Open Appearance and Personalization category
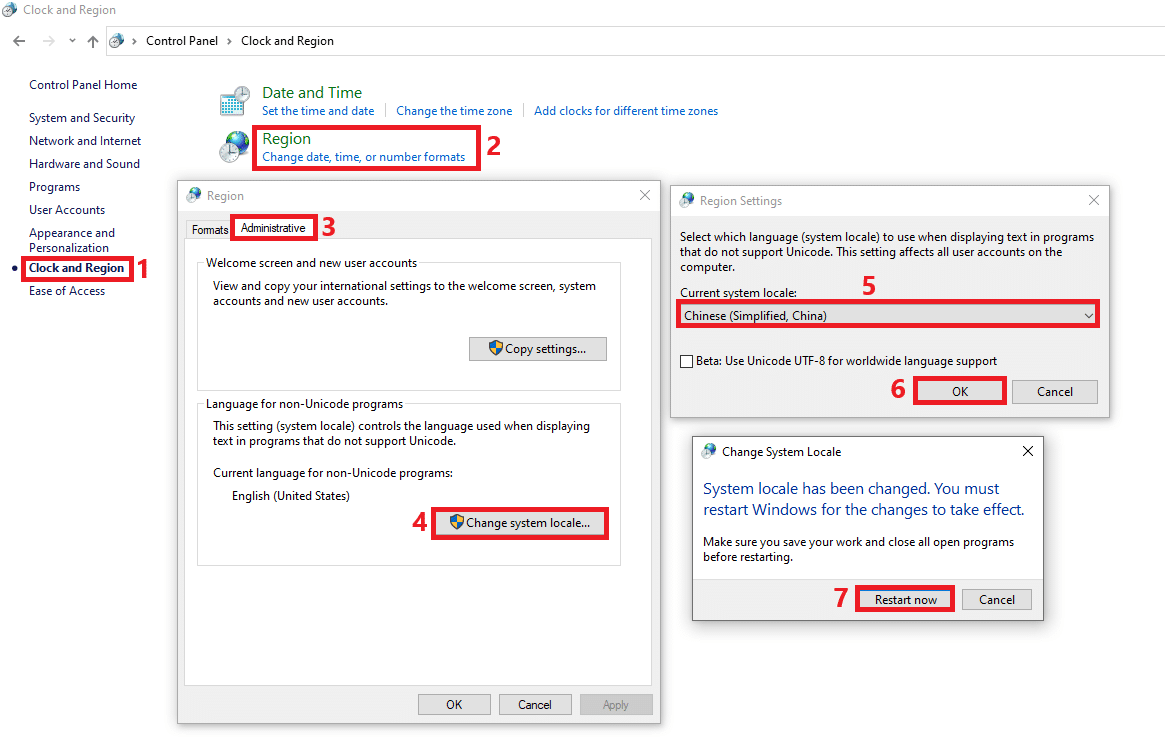 (72, 240)
